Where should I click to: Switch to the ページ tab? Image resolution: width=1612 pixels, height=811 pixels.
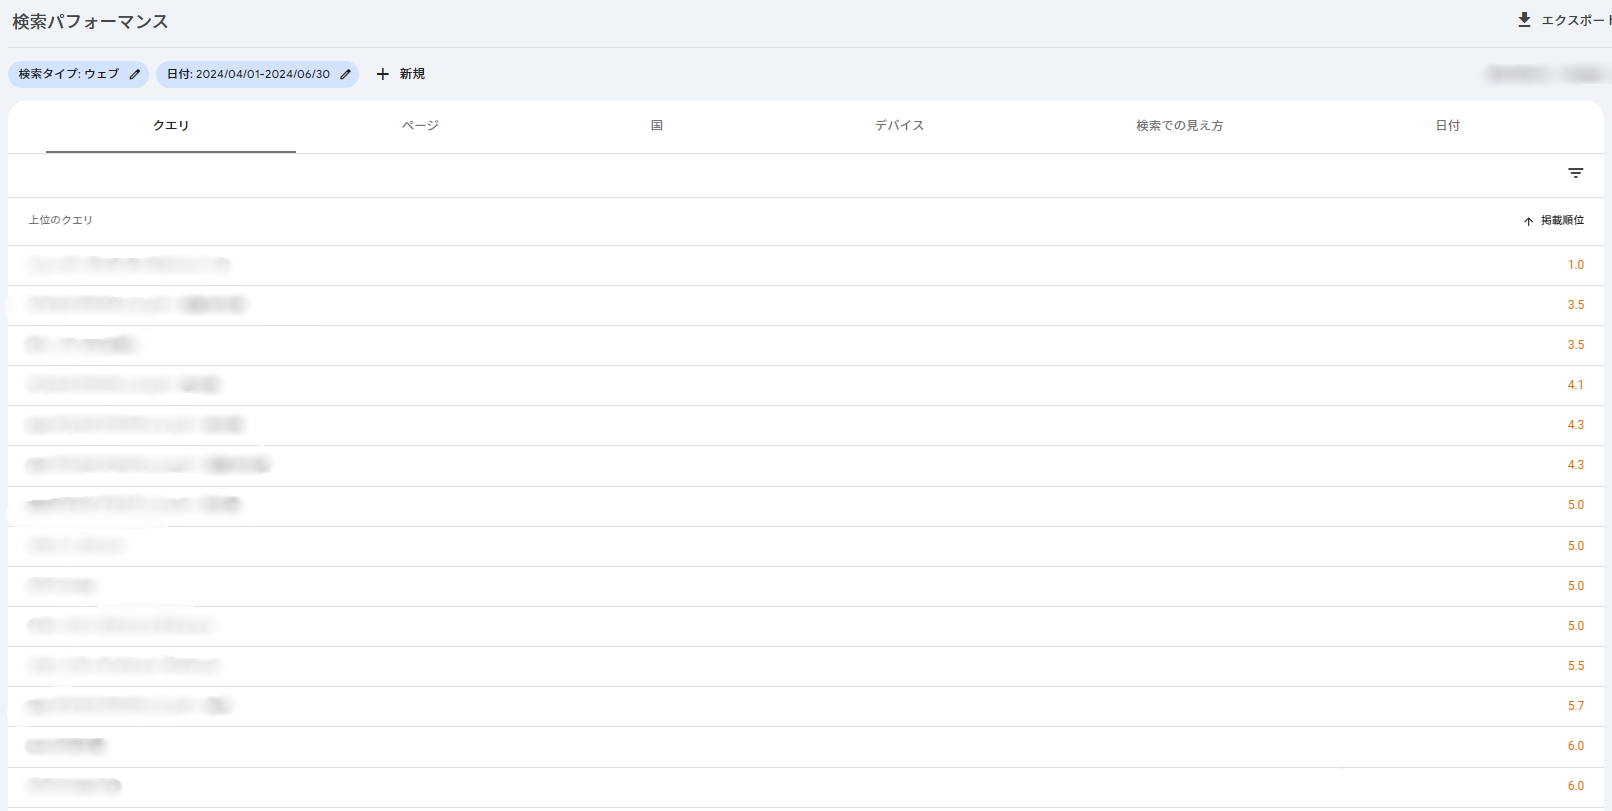(x=420, y=126)
